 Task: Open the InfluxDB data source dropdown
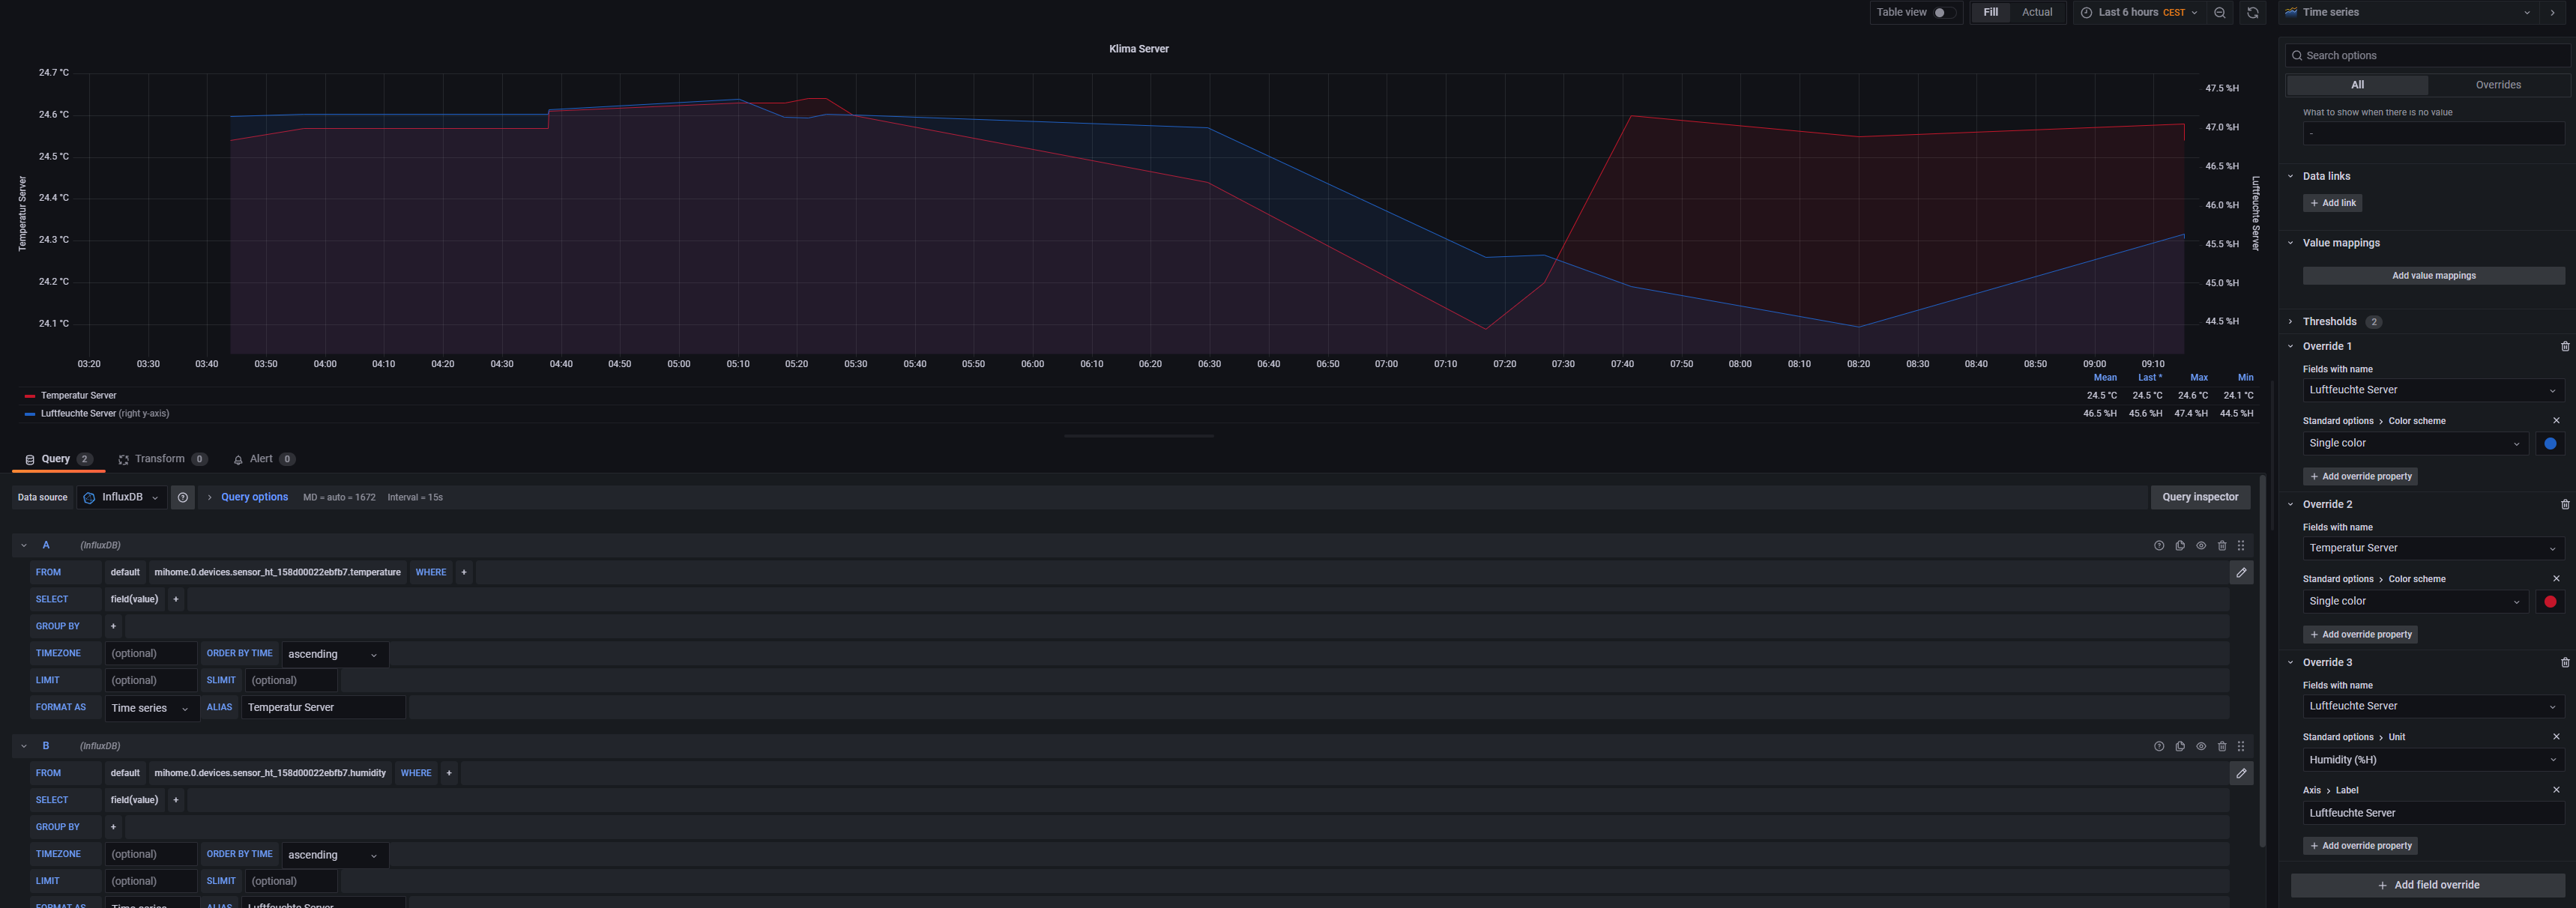tap(122, 498)
